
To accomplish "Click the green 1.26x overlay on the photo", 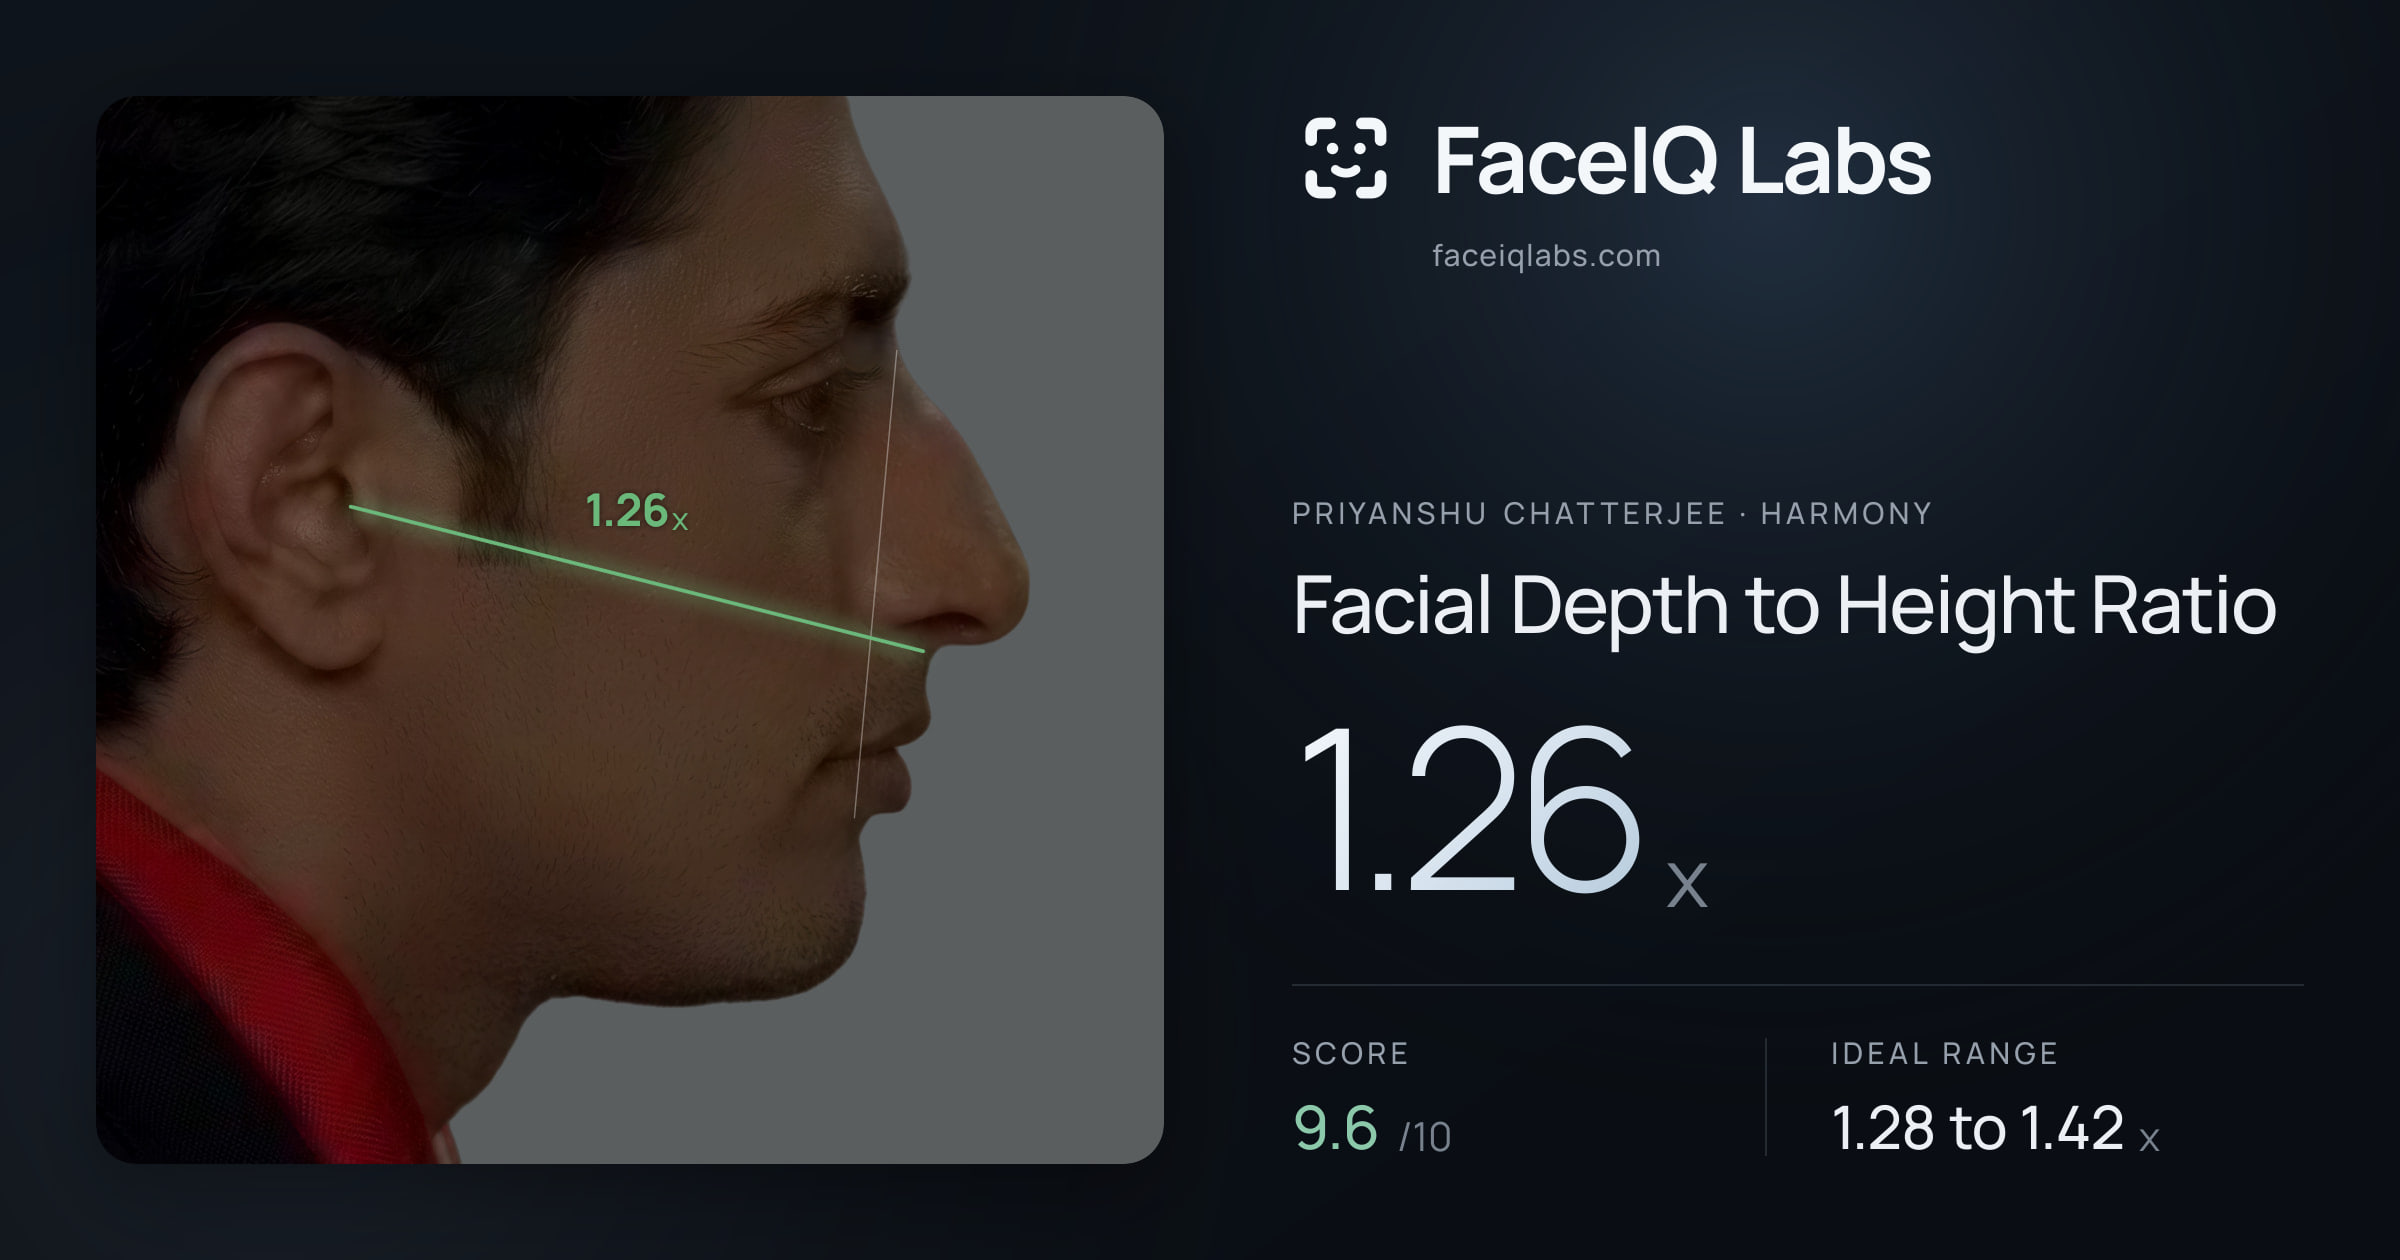I will [x=637, y=511].
